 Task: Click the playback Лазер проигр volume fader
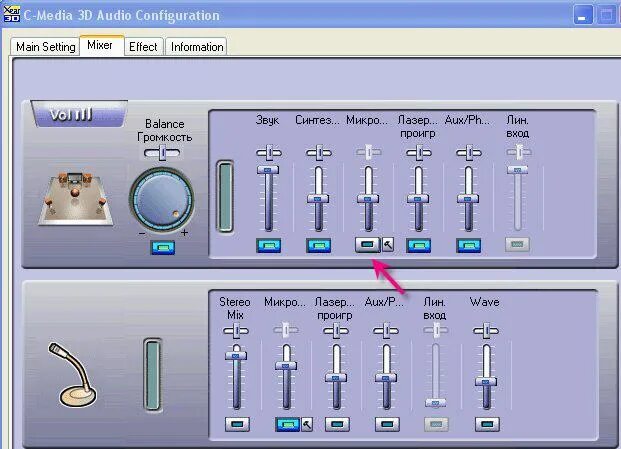[418, 199]
